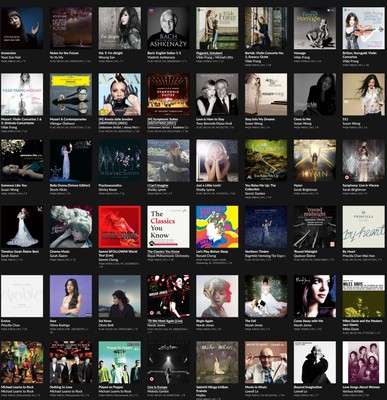387x400 pixels.
Task: Click the Nothing to Lose title
Action: pos(62,387)
